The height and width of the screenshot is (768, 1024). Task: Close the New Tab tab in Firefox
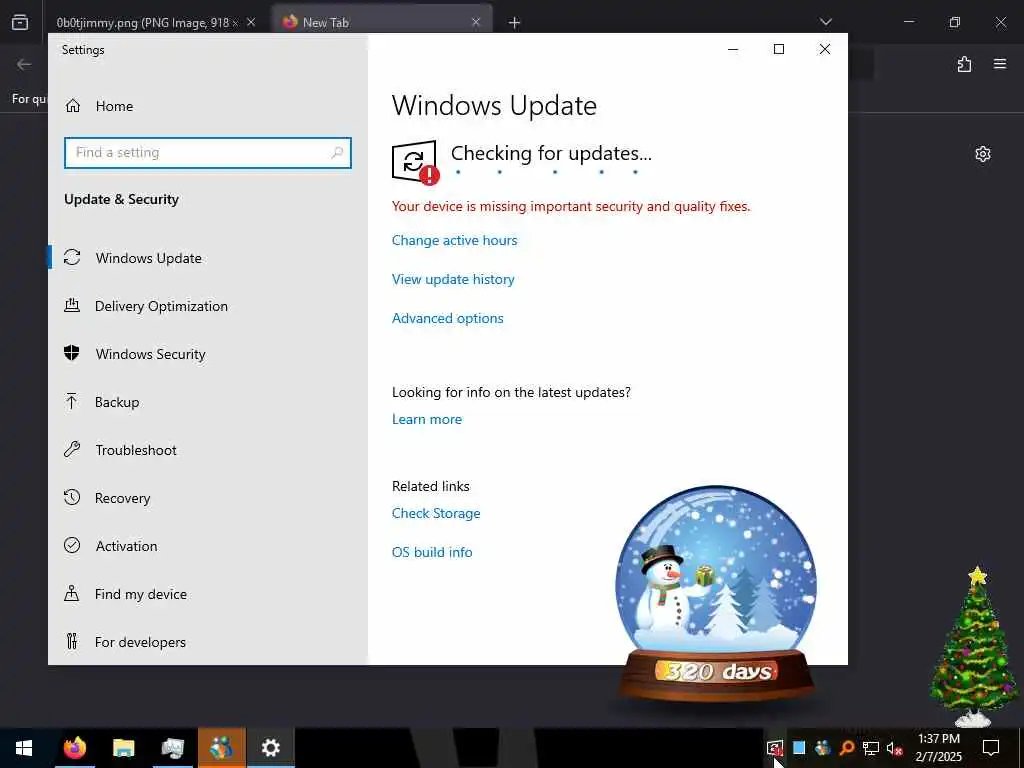tap(475, 22)
